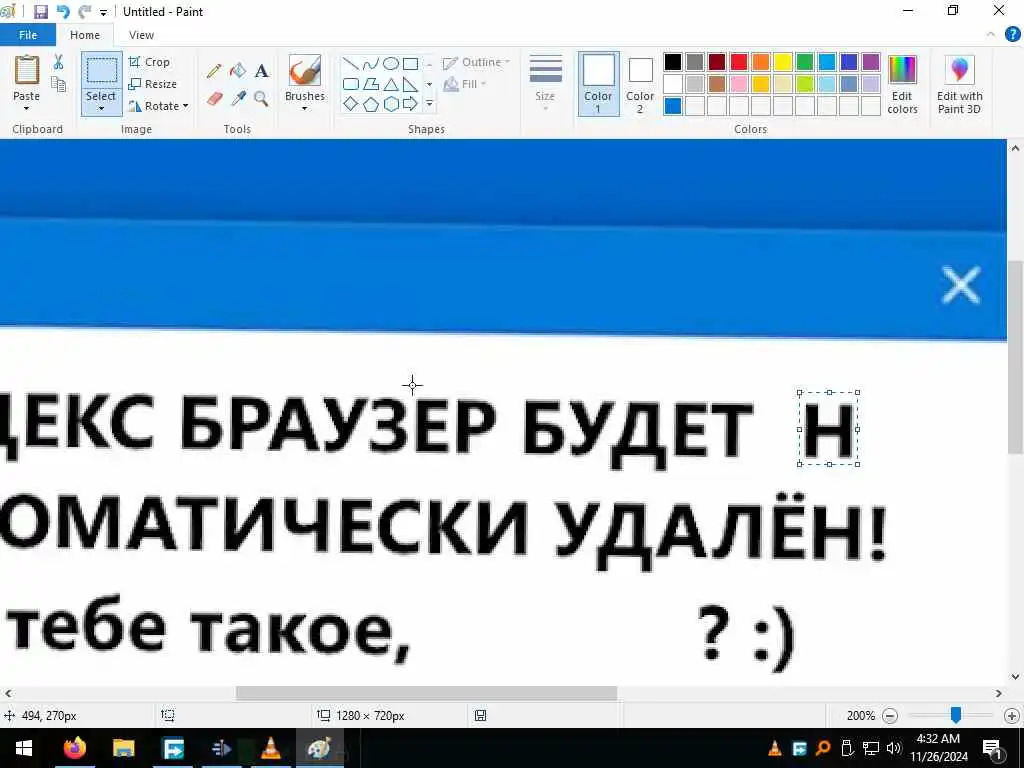Select the Fill with color bucket tool
Viewport: 1024px width, 768px height.
click(x=238, y=71)
